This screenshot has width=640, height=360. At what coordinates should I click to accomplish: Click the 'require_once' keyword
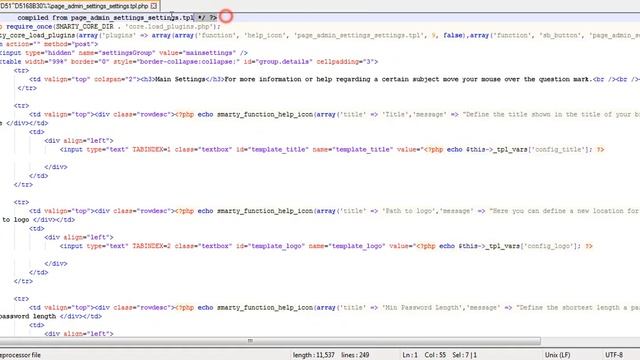click(29, 27)
